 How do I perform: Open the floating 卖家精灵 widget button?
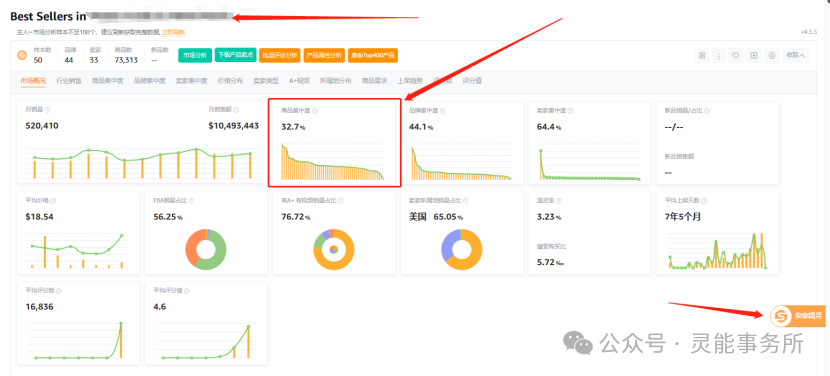tap(798, 316)
